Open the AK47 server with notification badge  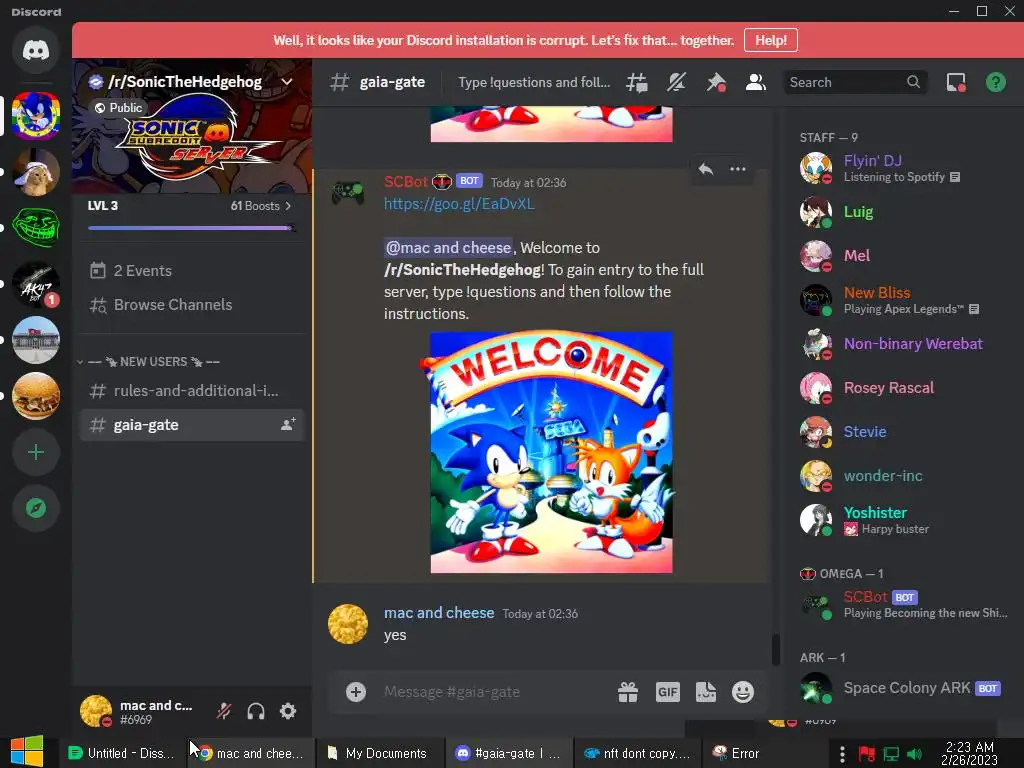pyautogui.click(x=36, y=284)
